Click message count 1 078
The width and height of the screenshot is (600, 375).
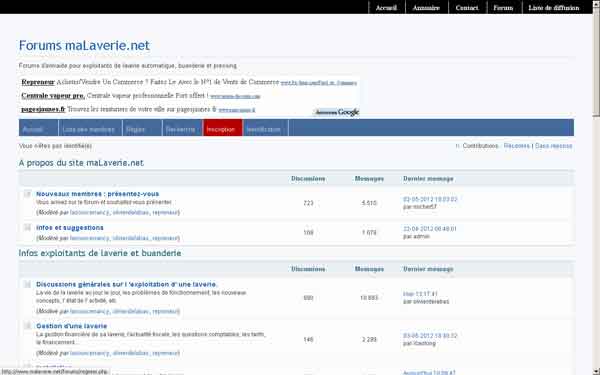point(369,233)
